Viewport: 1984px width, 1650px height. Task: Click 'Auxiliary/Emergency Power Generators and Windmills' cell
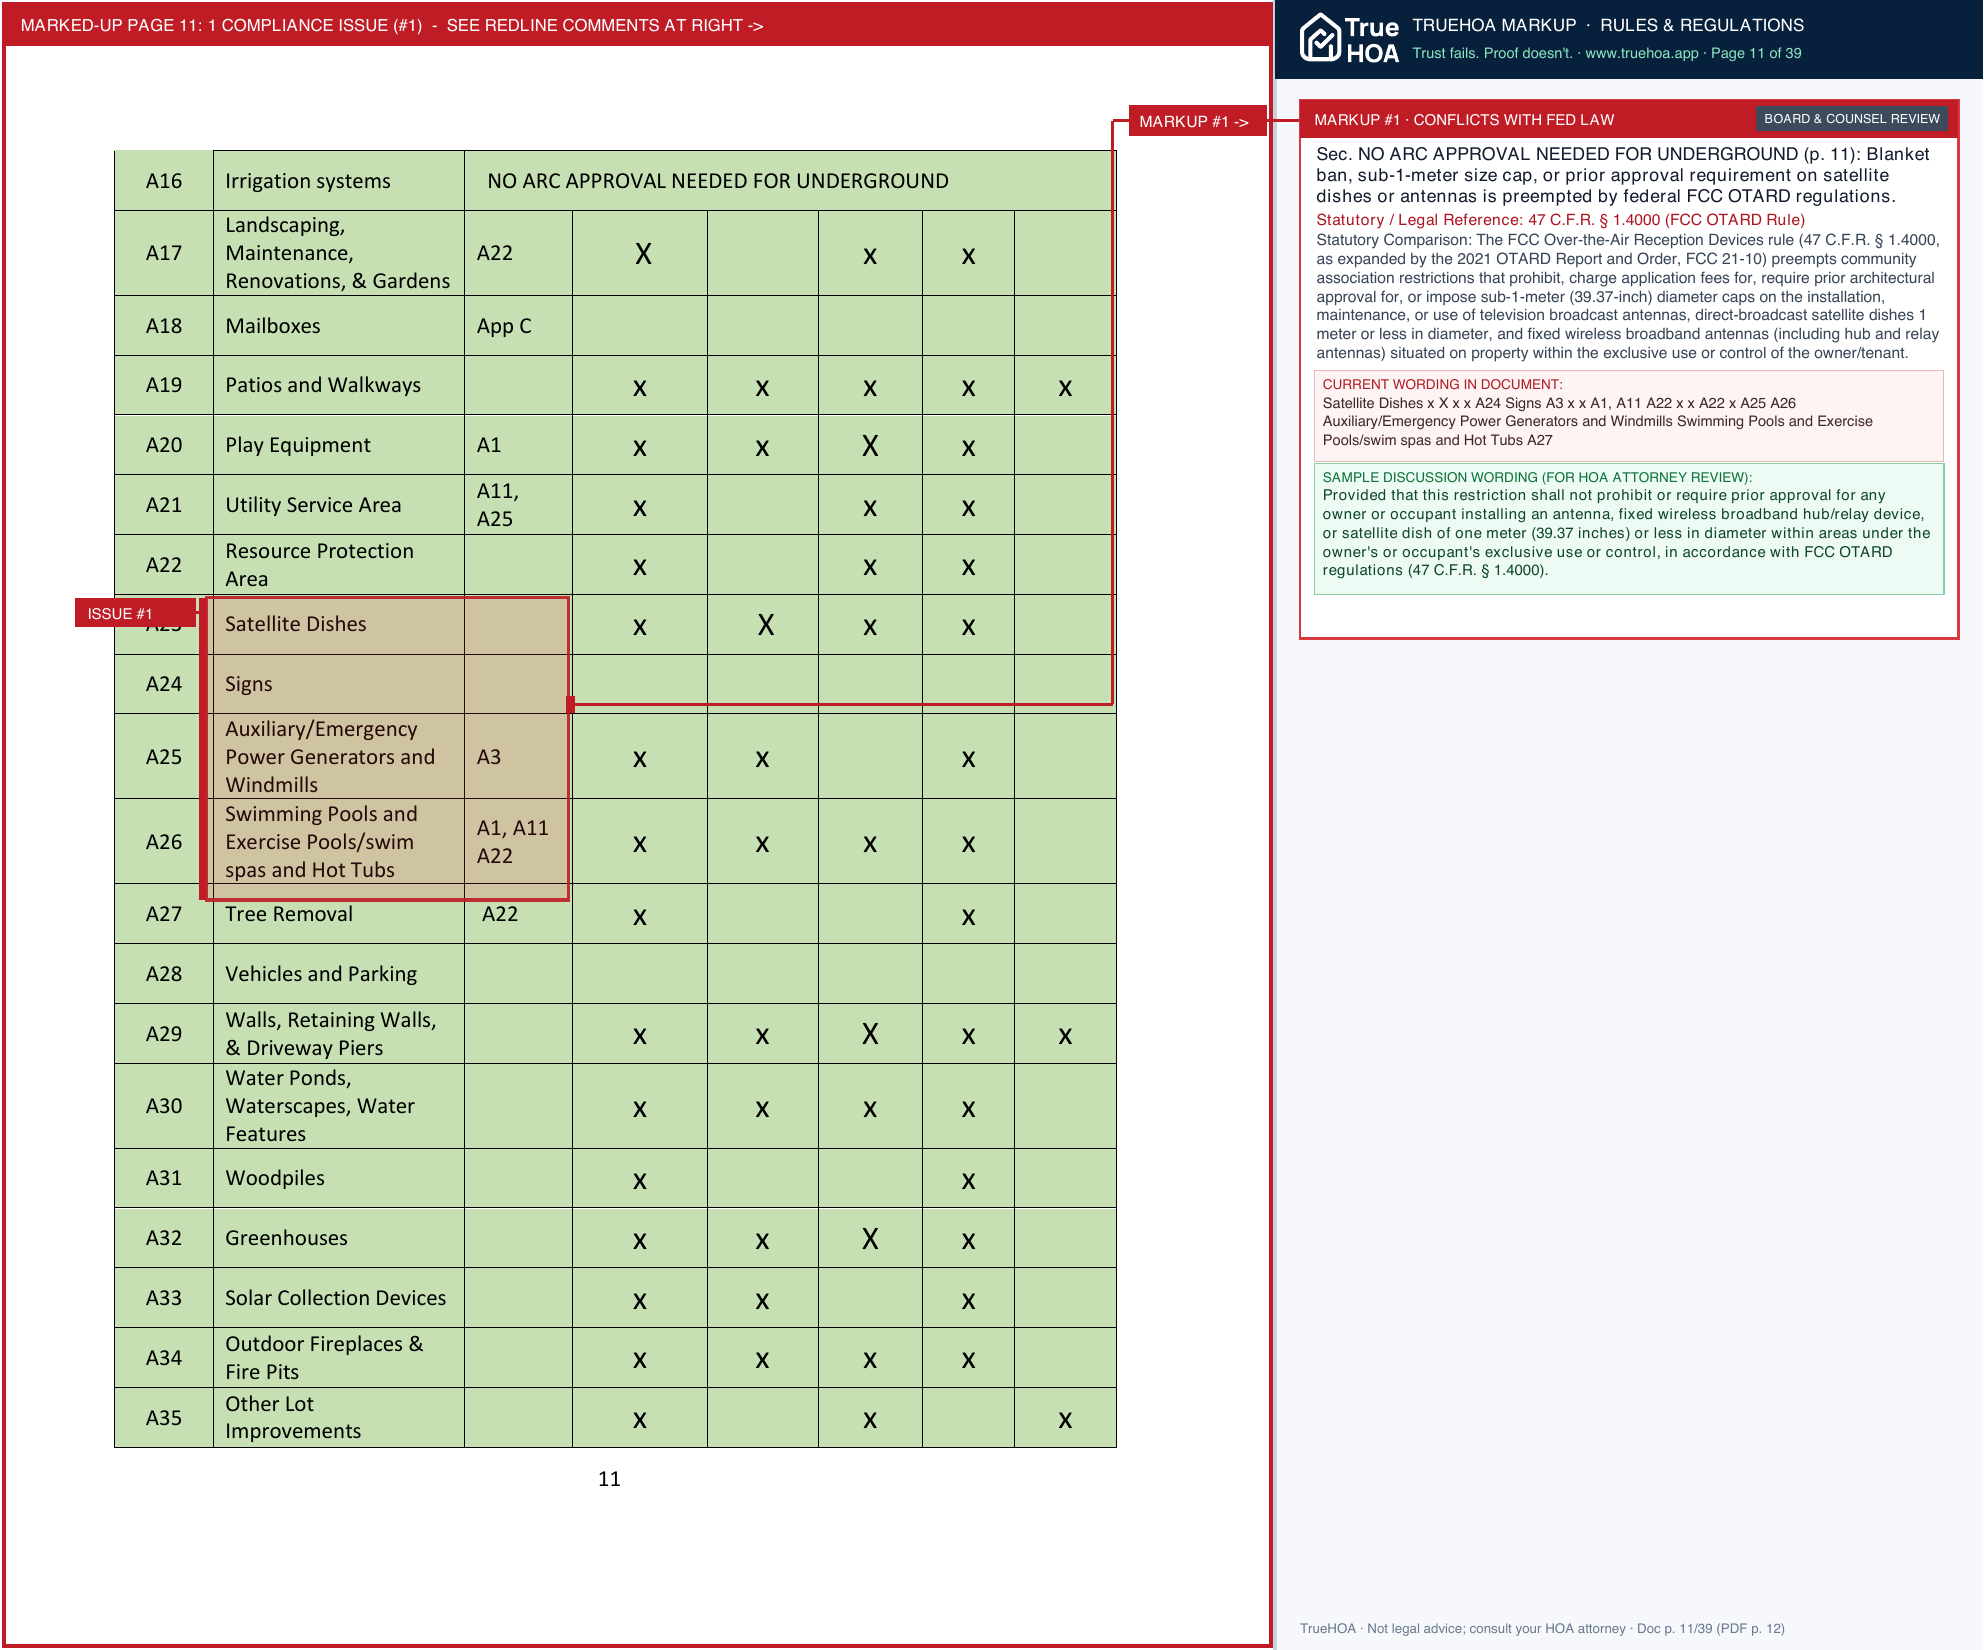[x=339, y=757]
